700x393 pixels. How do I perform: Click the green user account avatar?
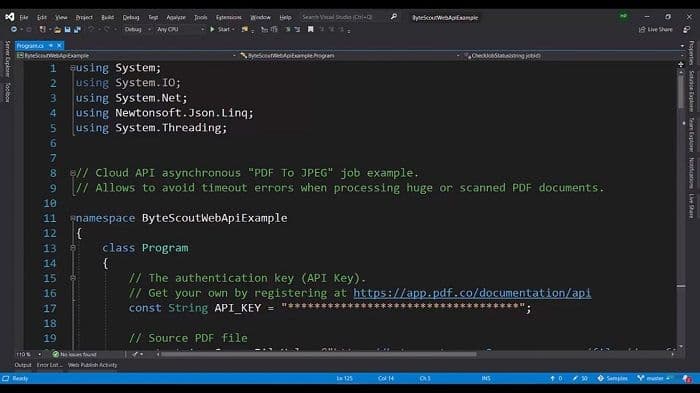click(624, 17)
